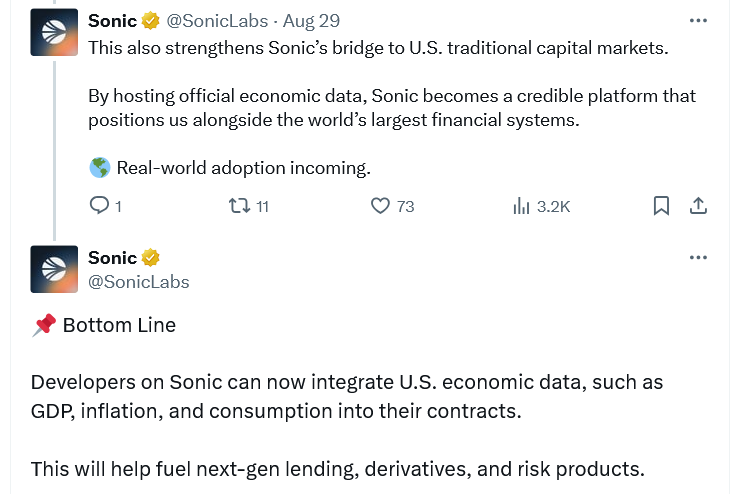Viewport: 741px width, 494px height.
Task: Open the 3.2K views analytics icon
Action: click(521, 206)
